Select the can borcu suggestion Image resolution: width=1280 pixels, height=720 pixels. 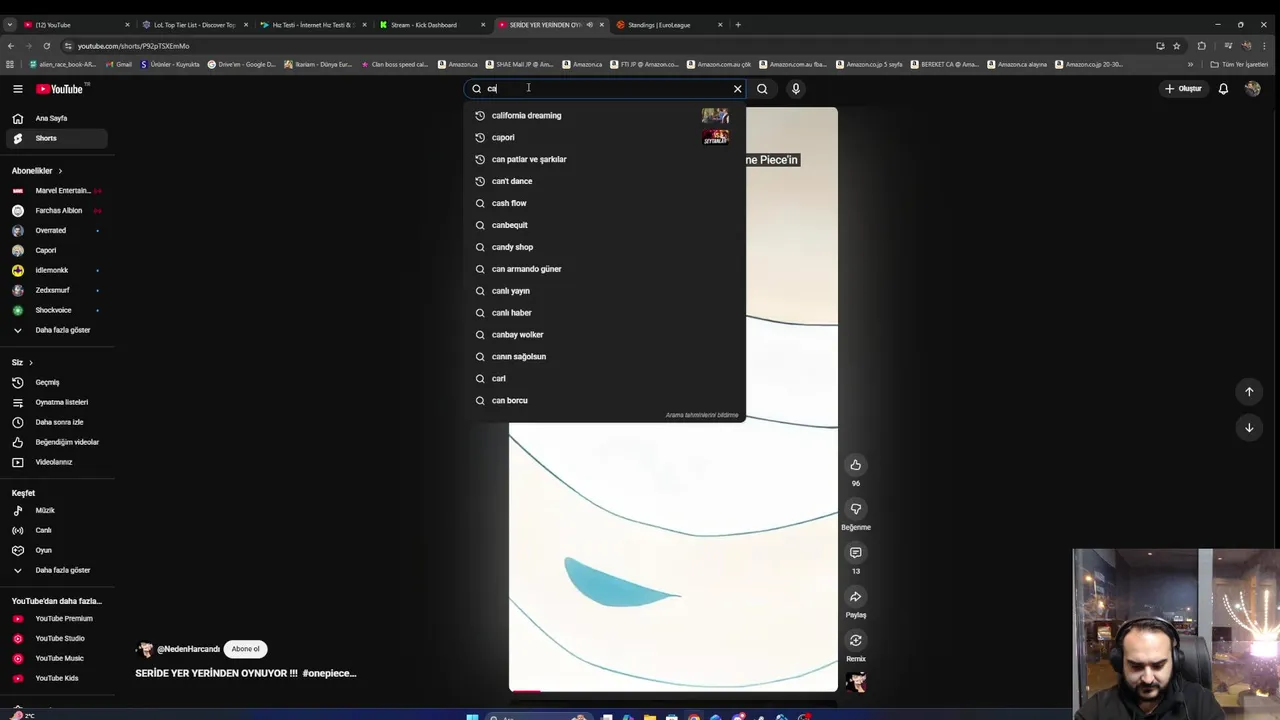tap(605, 401)
